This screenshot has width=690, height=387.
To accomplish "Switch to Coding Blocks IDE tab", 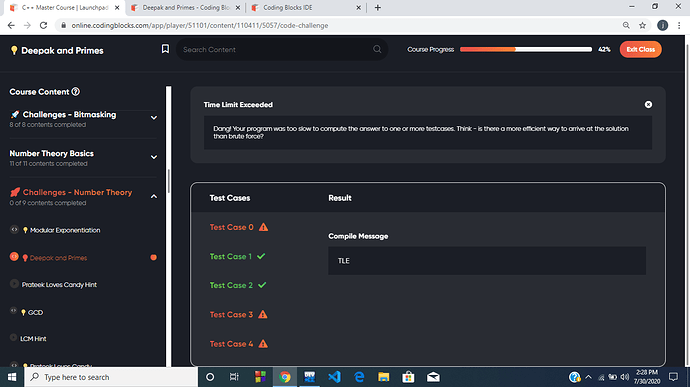I will tap(306, 7).
